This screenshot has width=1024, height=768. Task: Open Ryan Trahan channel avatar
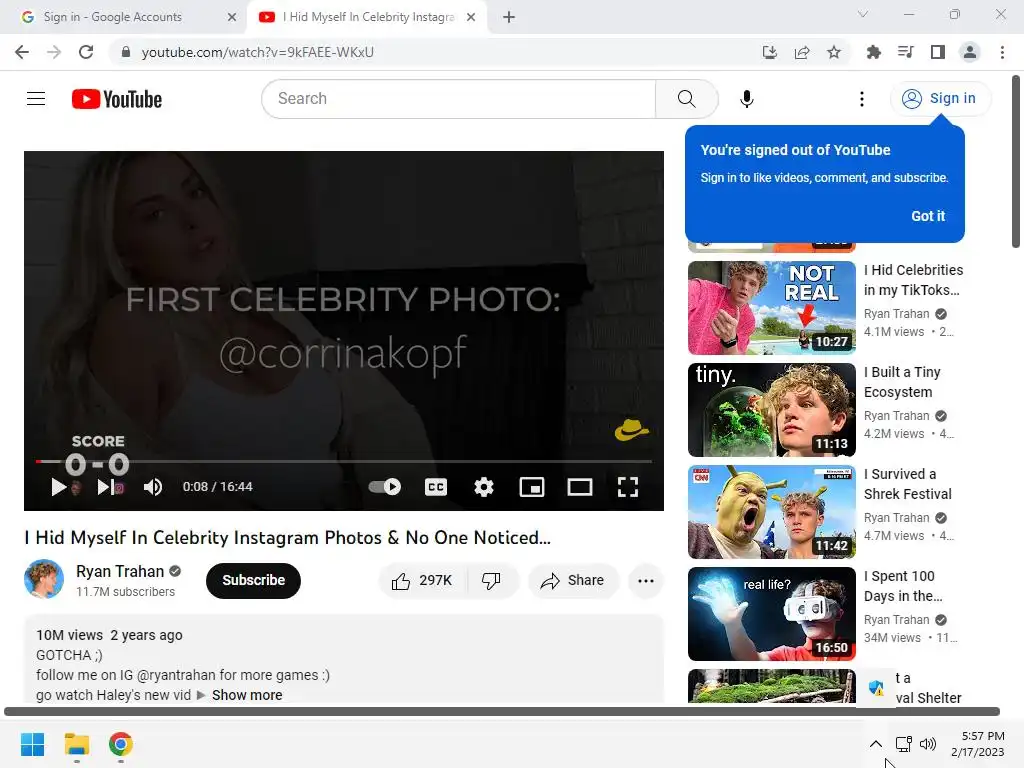tap(44, 579)
